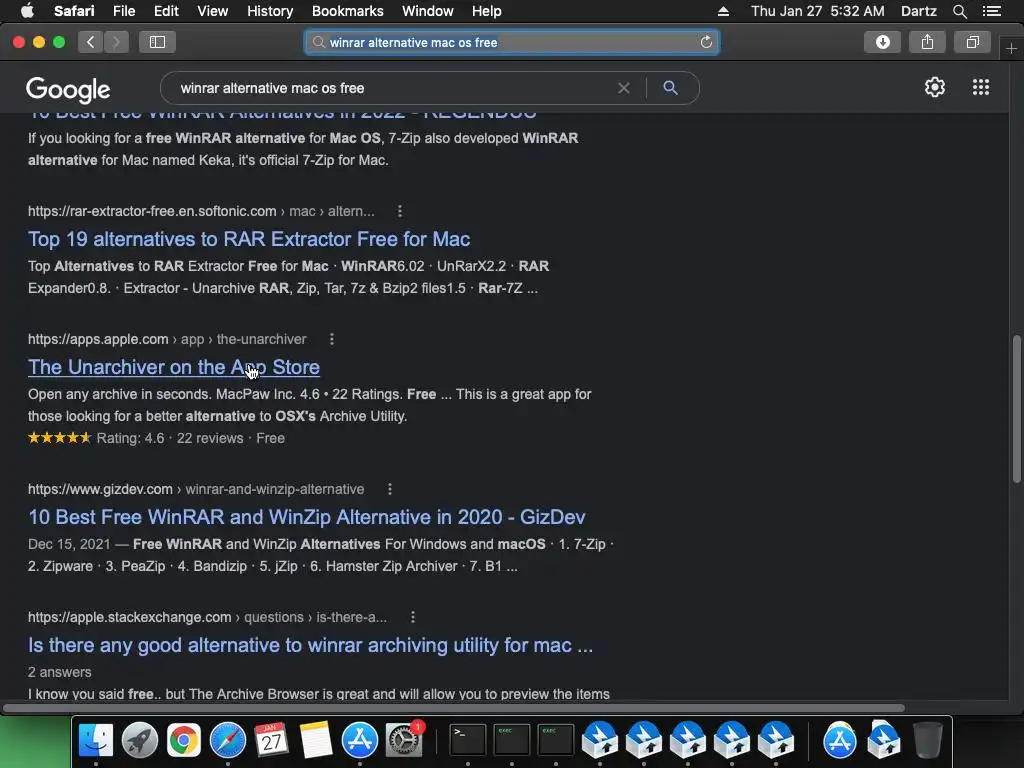Open Notes from the Dock
This screenshot has width=1024, height=768.
(x=316, y=741)
